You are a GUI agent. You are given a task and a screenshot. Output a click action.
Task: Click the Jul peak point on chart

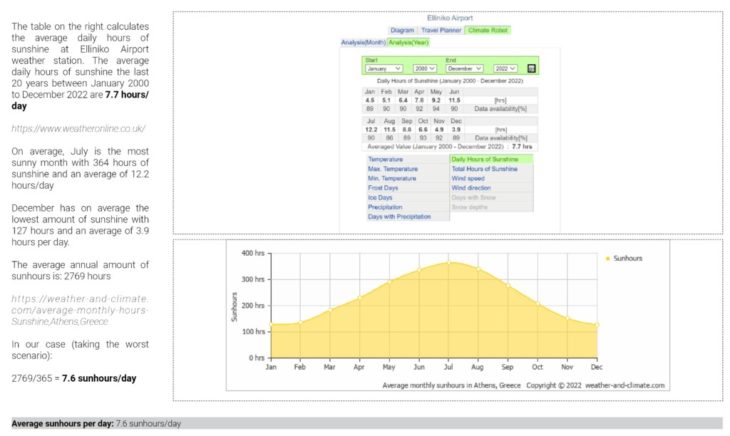click(451, 262)
